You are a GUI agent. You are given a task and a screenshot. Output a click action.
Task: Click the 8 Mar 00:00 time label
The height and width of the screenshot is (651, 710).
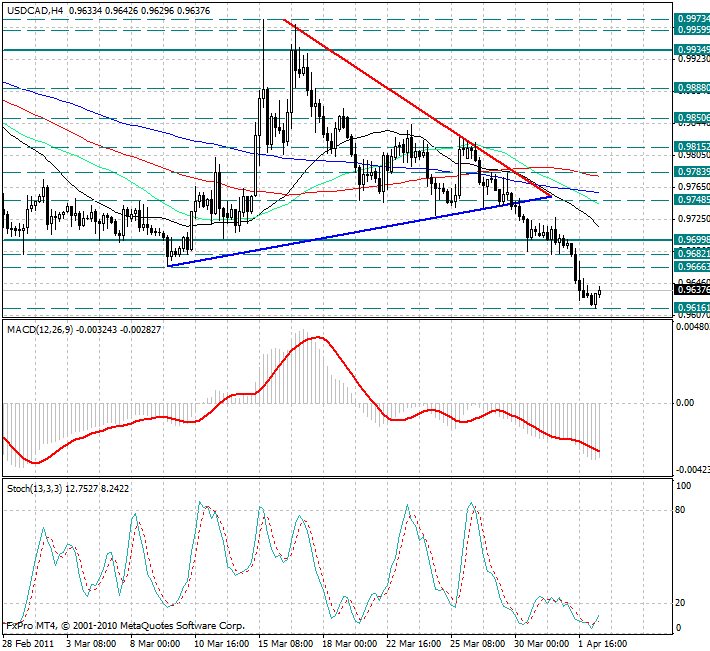pyautogui.click(x=155, y=644)
